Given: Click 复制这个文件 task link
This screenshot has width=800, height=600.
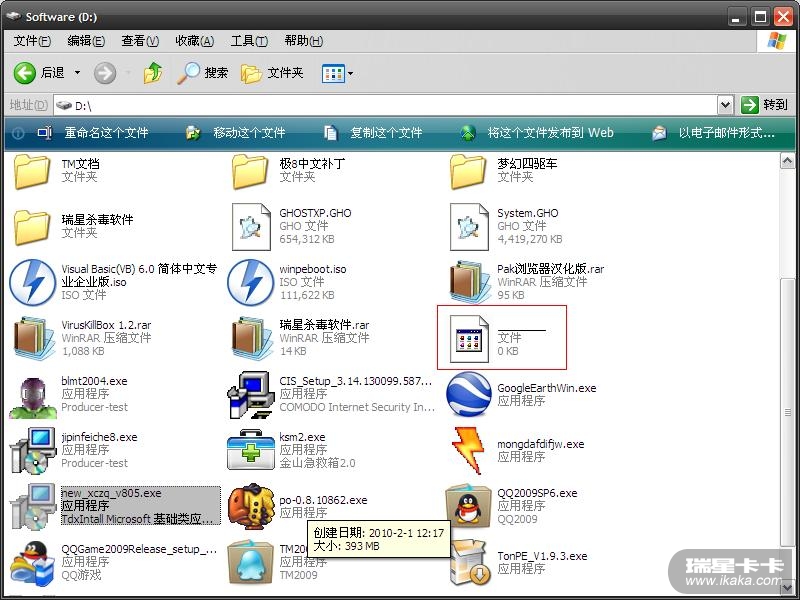Looking at the screenshot, I should point(373,133).
